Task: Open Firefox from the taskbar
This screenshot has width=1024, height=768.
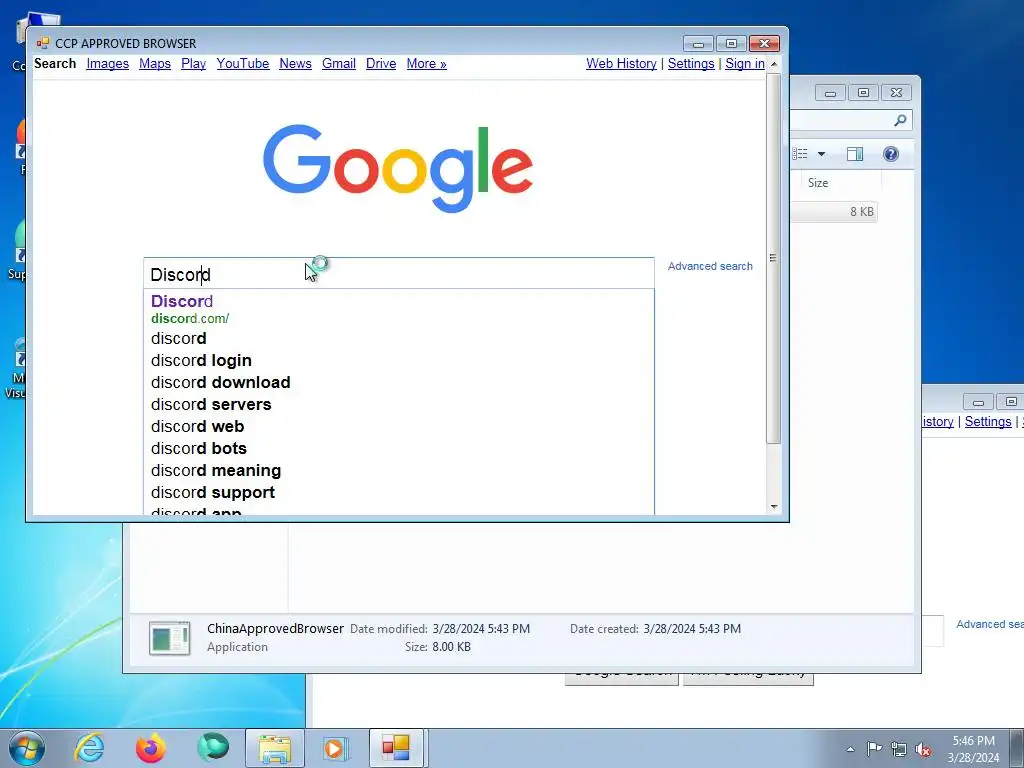Action: pos(151,748)
